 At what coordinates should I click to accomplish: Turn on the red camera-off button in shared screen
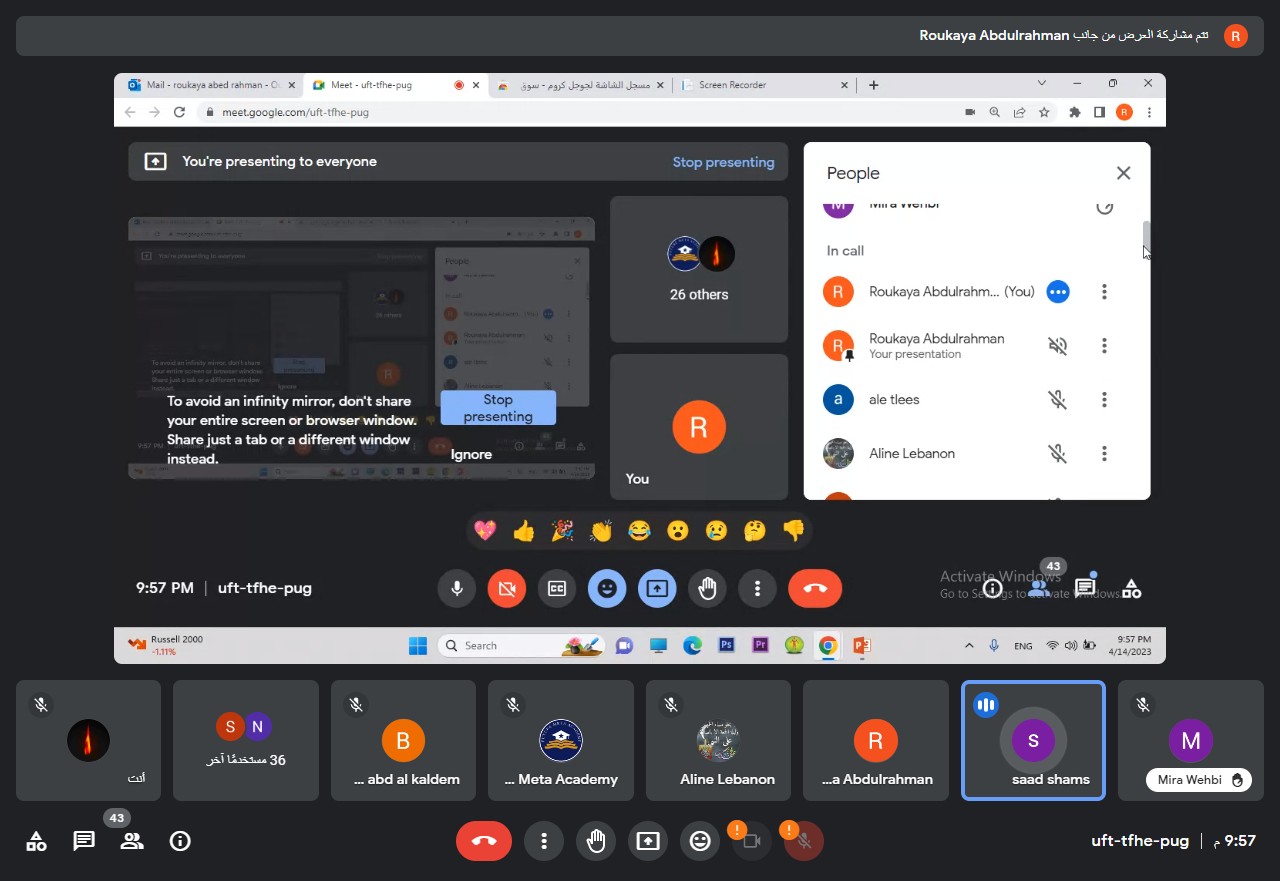pyautogui.click(x=507, y=589)
